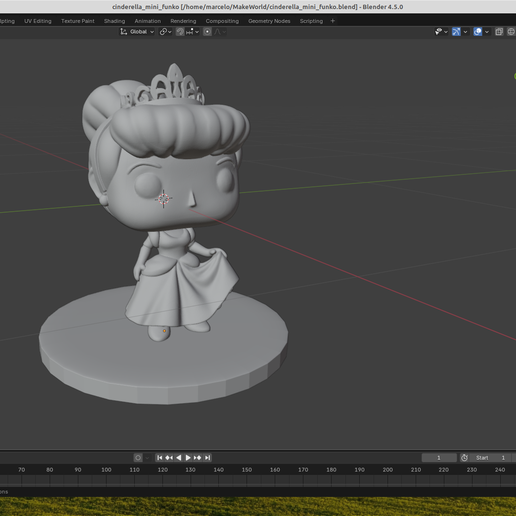Jump to previous keyframe
The image size is (516, 516).
click(x=169, y=458)
